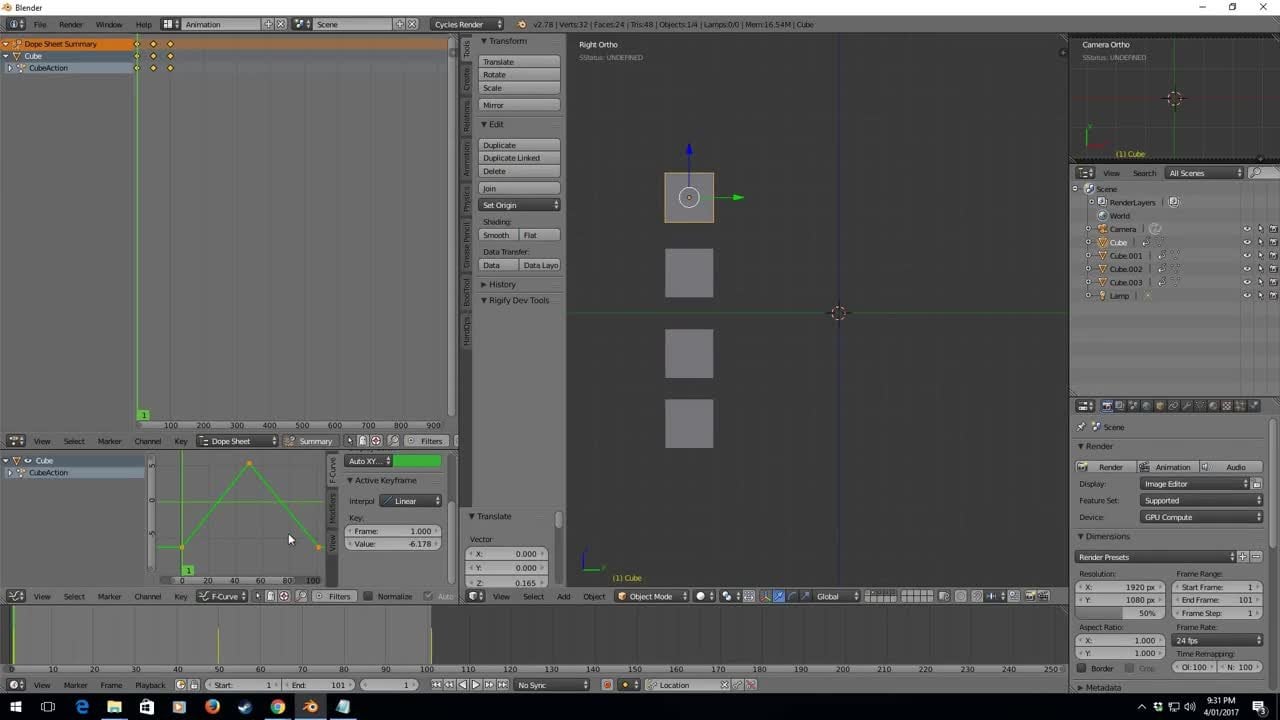
Task: Open the Render menu in top bar
Action: coord(71,24)
